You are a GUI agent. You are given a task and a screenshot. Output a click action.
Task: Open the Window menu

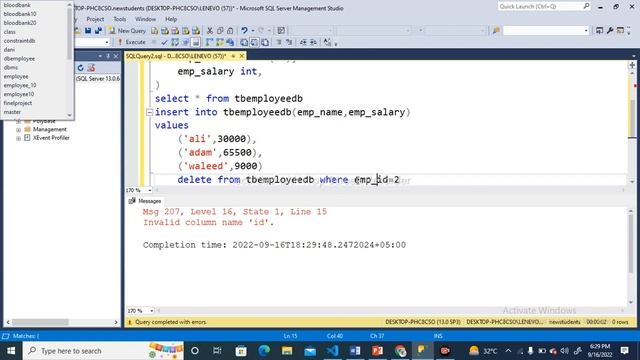145,19
